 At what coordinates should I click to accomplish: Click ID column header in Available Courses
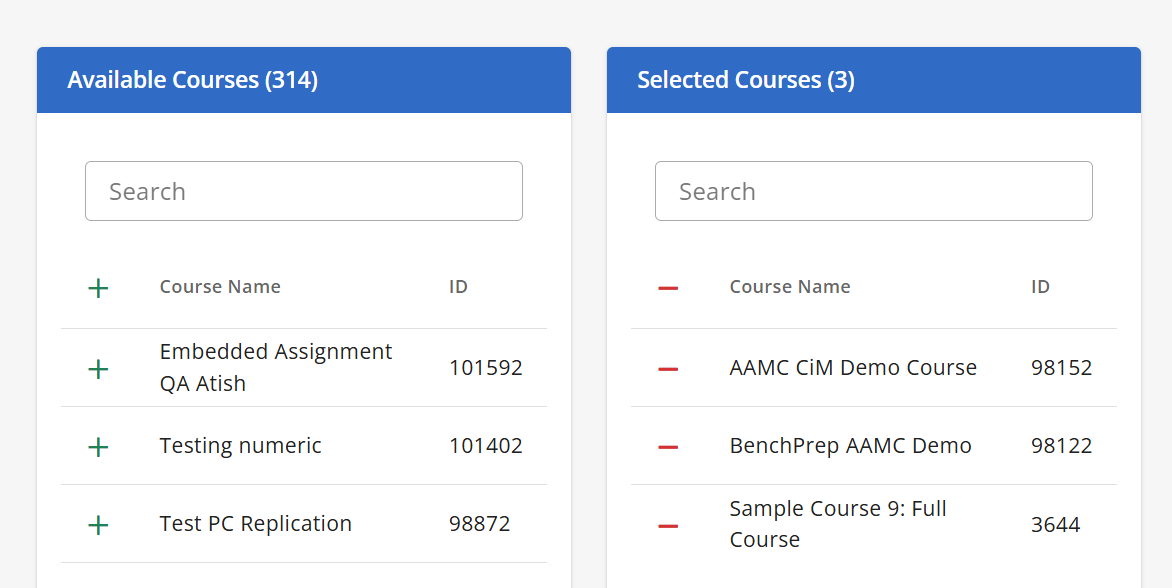458,287
